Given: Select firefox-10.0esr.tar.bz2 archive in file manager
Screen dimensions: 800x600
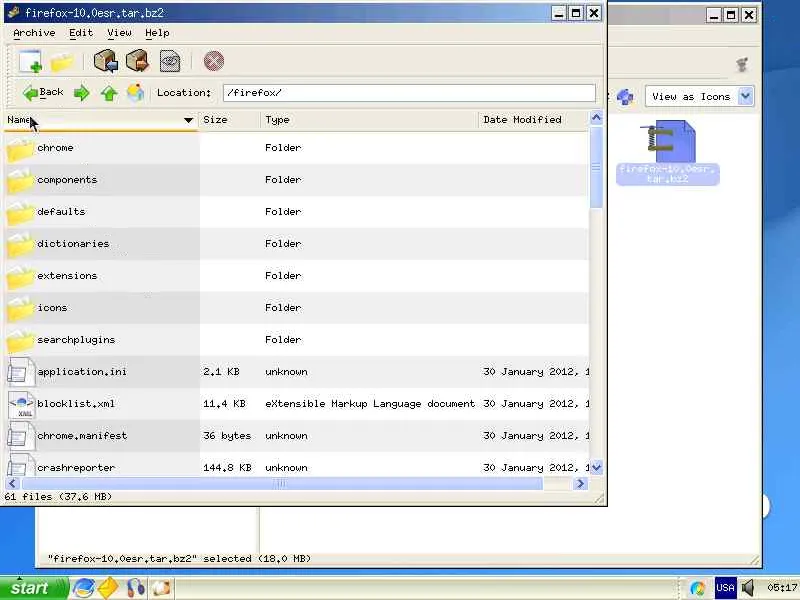Looking at the screenshot, I should pyautogui.click(x=667, y=152).
